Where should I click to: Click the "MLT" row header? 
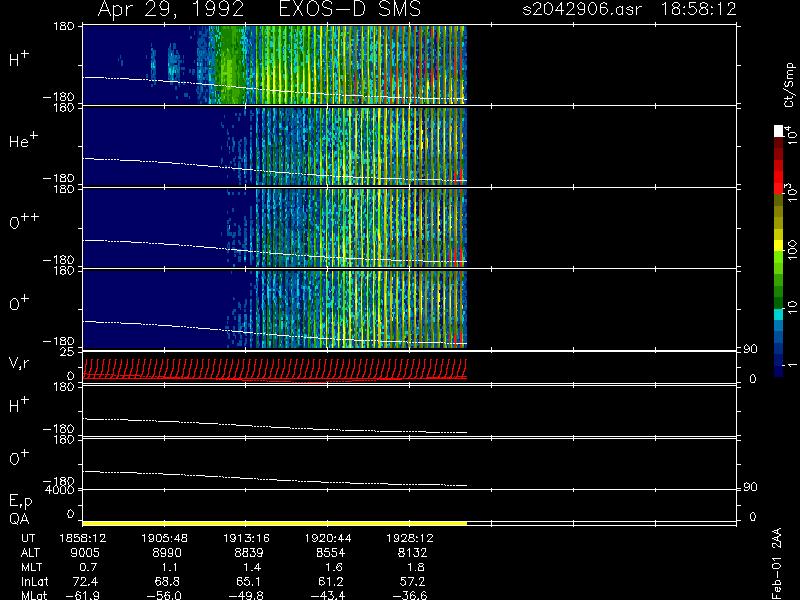[x=32, y=567]
